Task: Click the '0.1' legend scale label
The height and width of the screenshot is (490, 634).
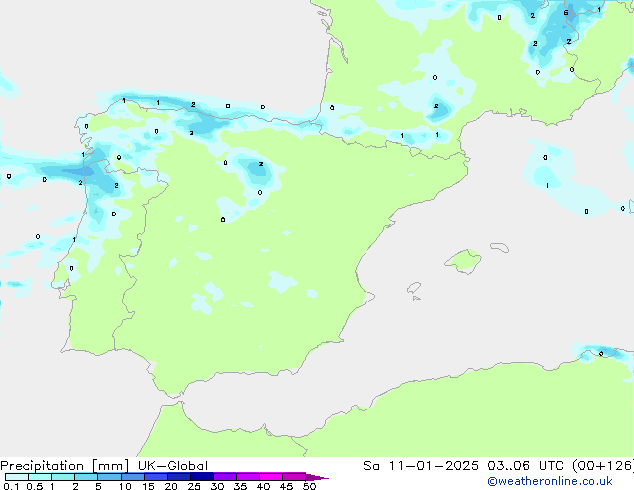Action: point(11,486)
